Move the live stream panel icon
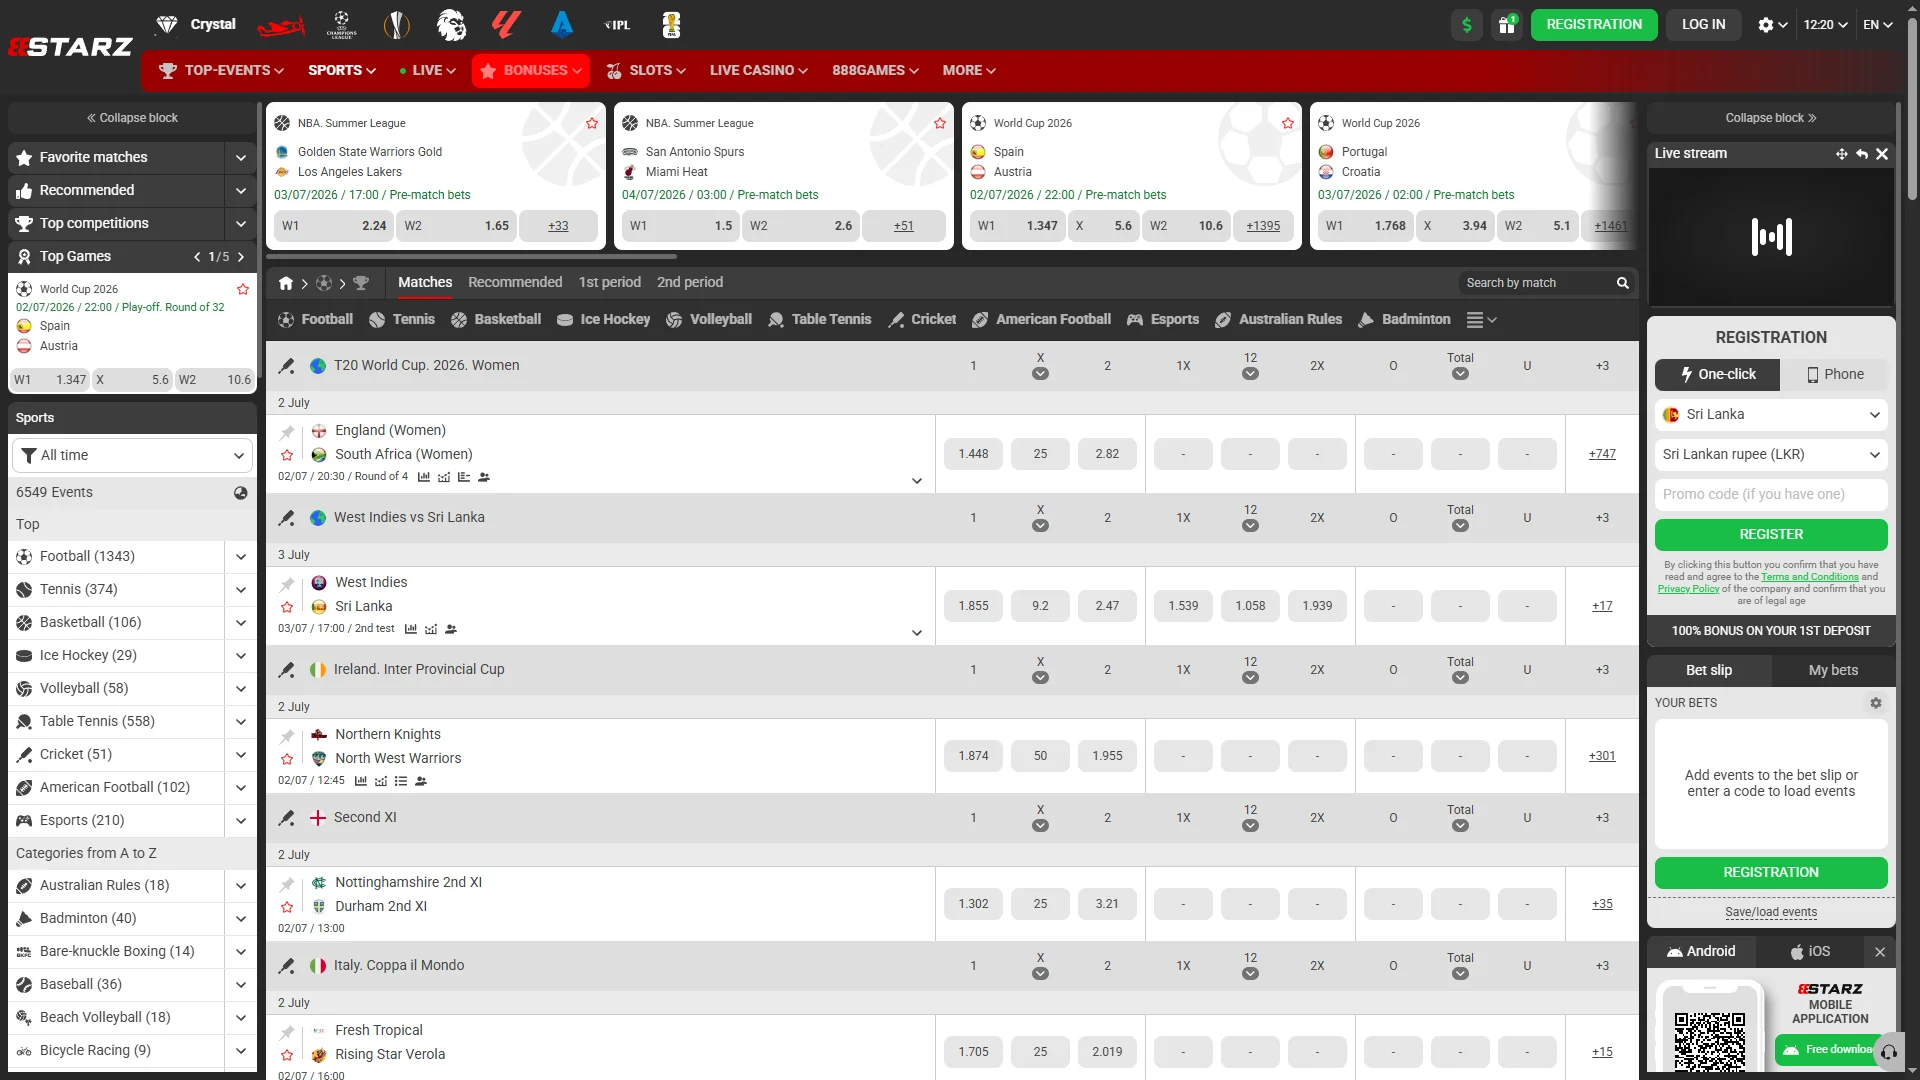1920x1080 pixels. point(1842,153)
